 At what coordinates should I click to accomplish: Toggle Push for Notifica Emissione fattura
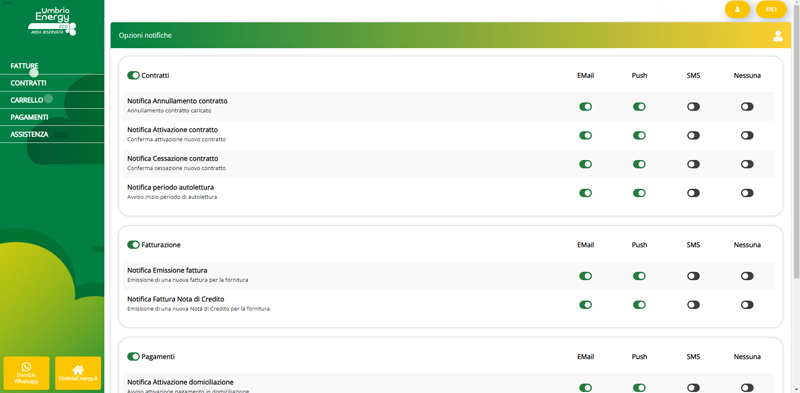click(x=639, y=276)
